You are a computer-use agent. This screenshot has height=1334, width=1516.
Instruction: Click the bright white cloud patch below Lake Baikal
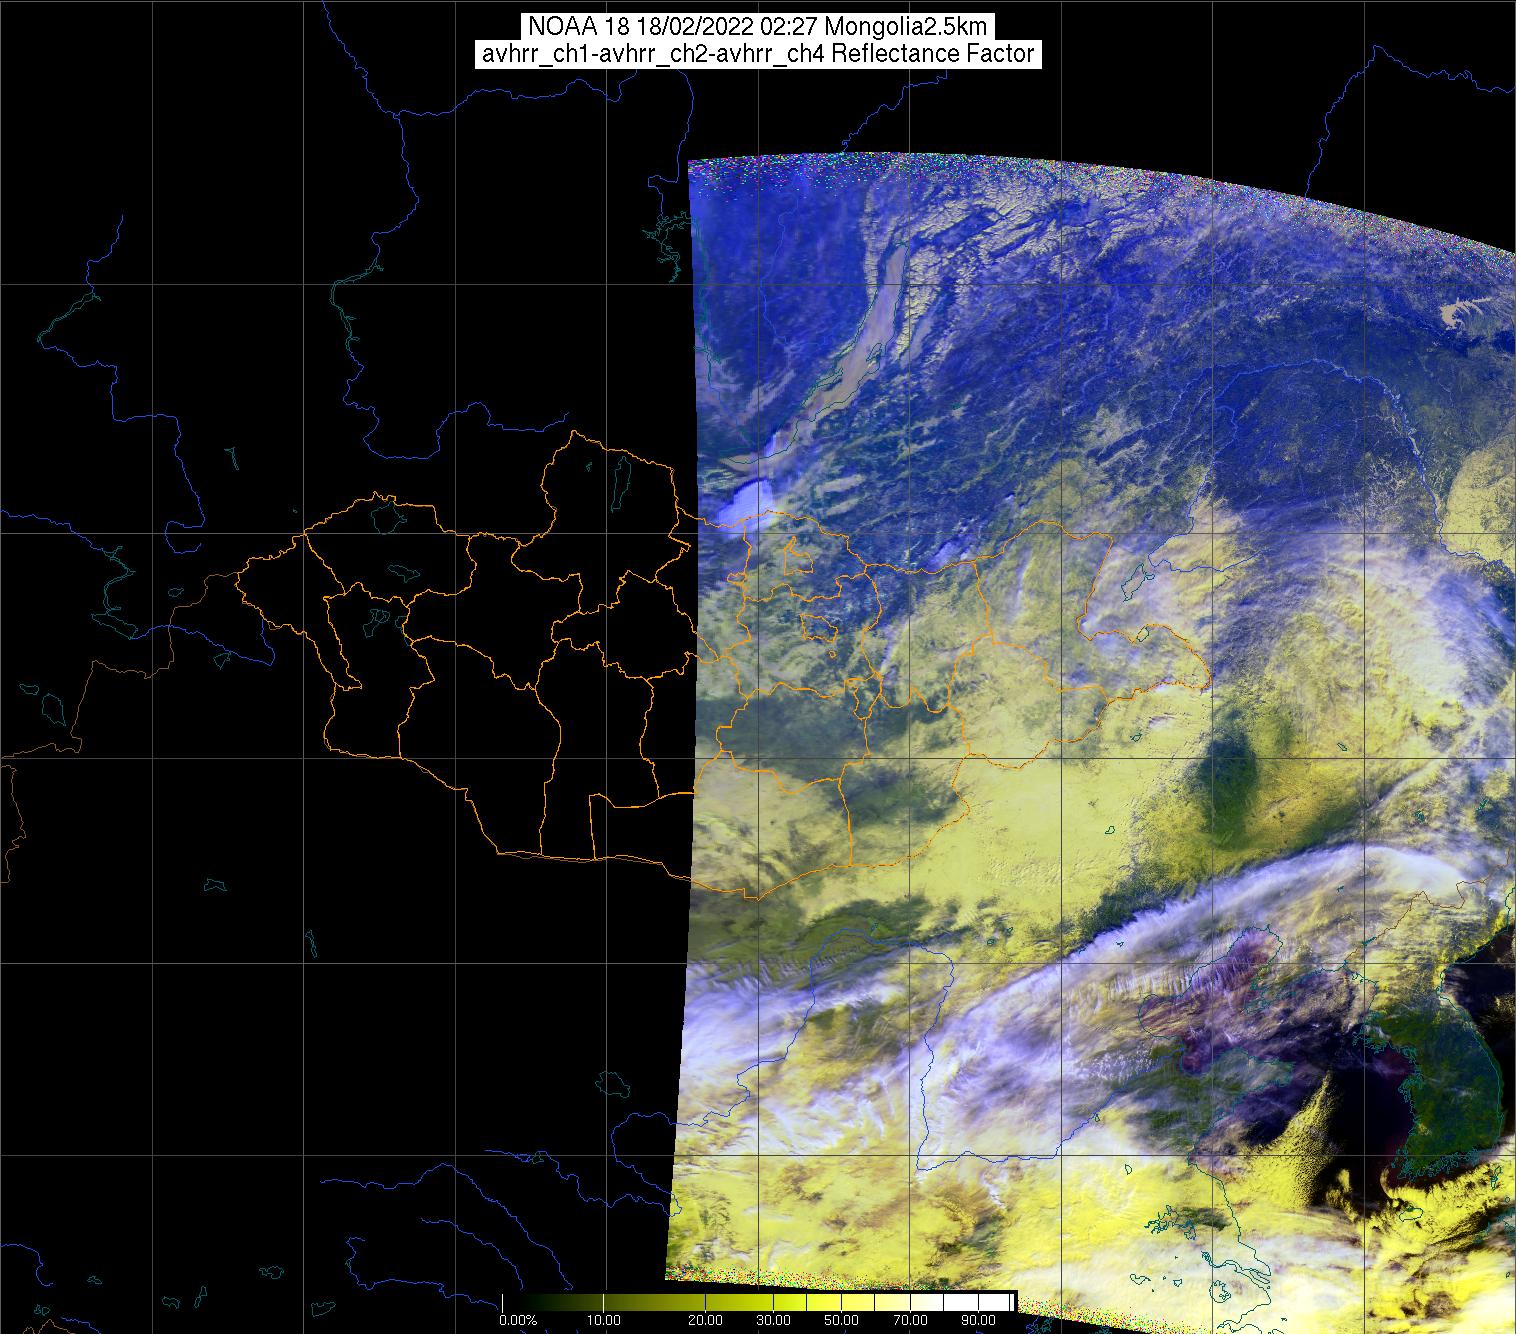tap(750, 502)
